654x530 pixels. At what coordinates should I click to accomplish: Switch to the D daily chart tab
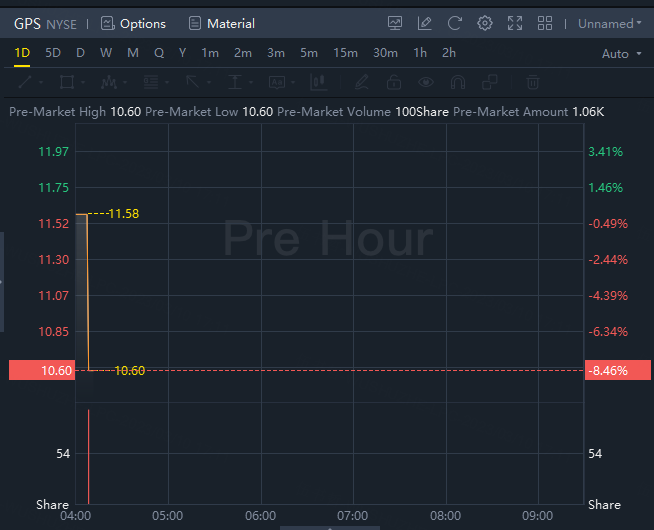(80, 53)
